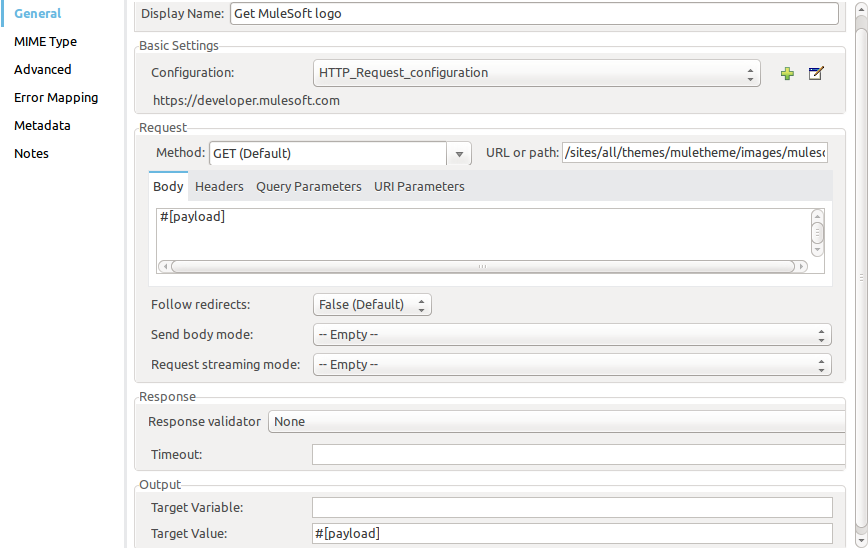Open the Notes section
This screenshot has height=550, width=868.
click(x=31, y=154)
